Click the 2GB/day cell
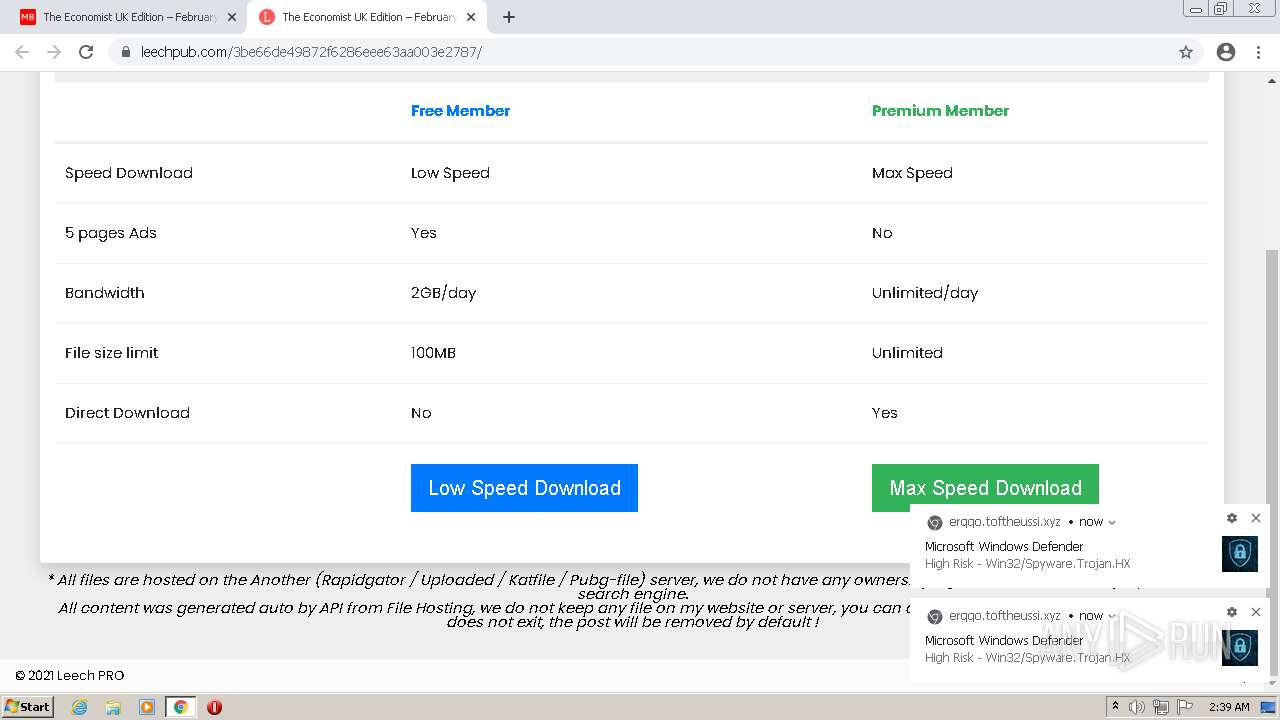The height and width of the screenshot is (720, 1280). (443, 293)
